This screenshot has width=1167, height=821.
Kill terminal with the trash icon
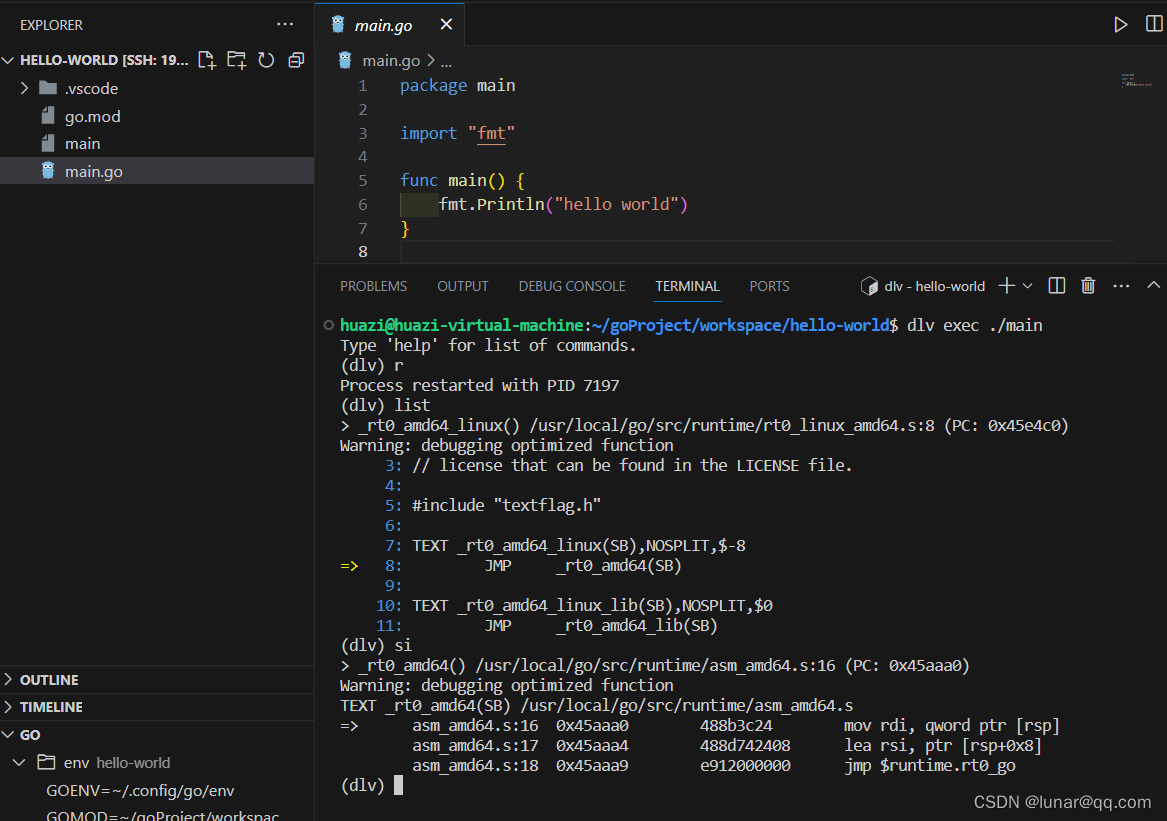[x=1088, y=286]
